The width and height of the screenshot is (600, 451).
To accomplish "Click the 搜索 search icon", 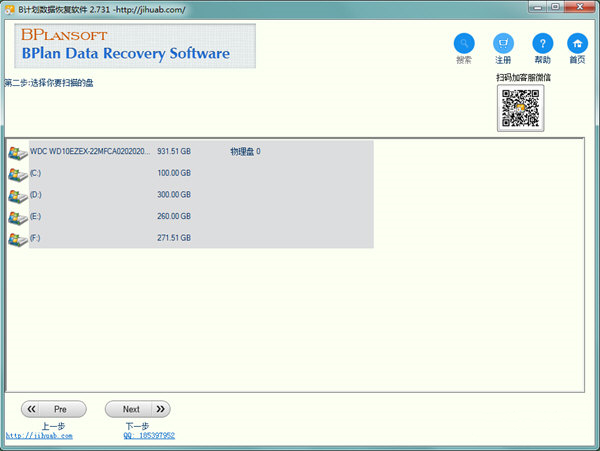I will click(x=464, y=44).
